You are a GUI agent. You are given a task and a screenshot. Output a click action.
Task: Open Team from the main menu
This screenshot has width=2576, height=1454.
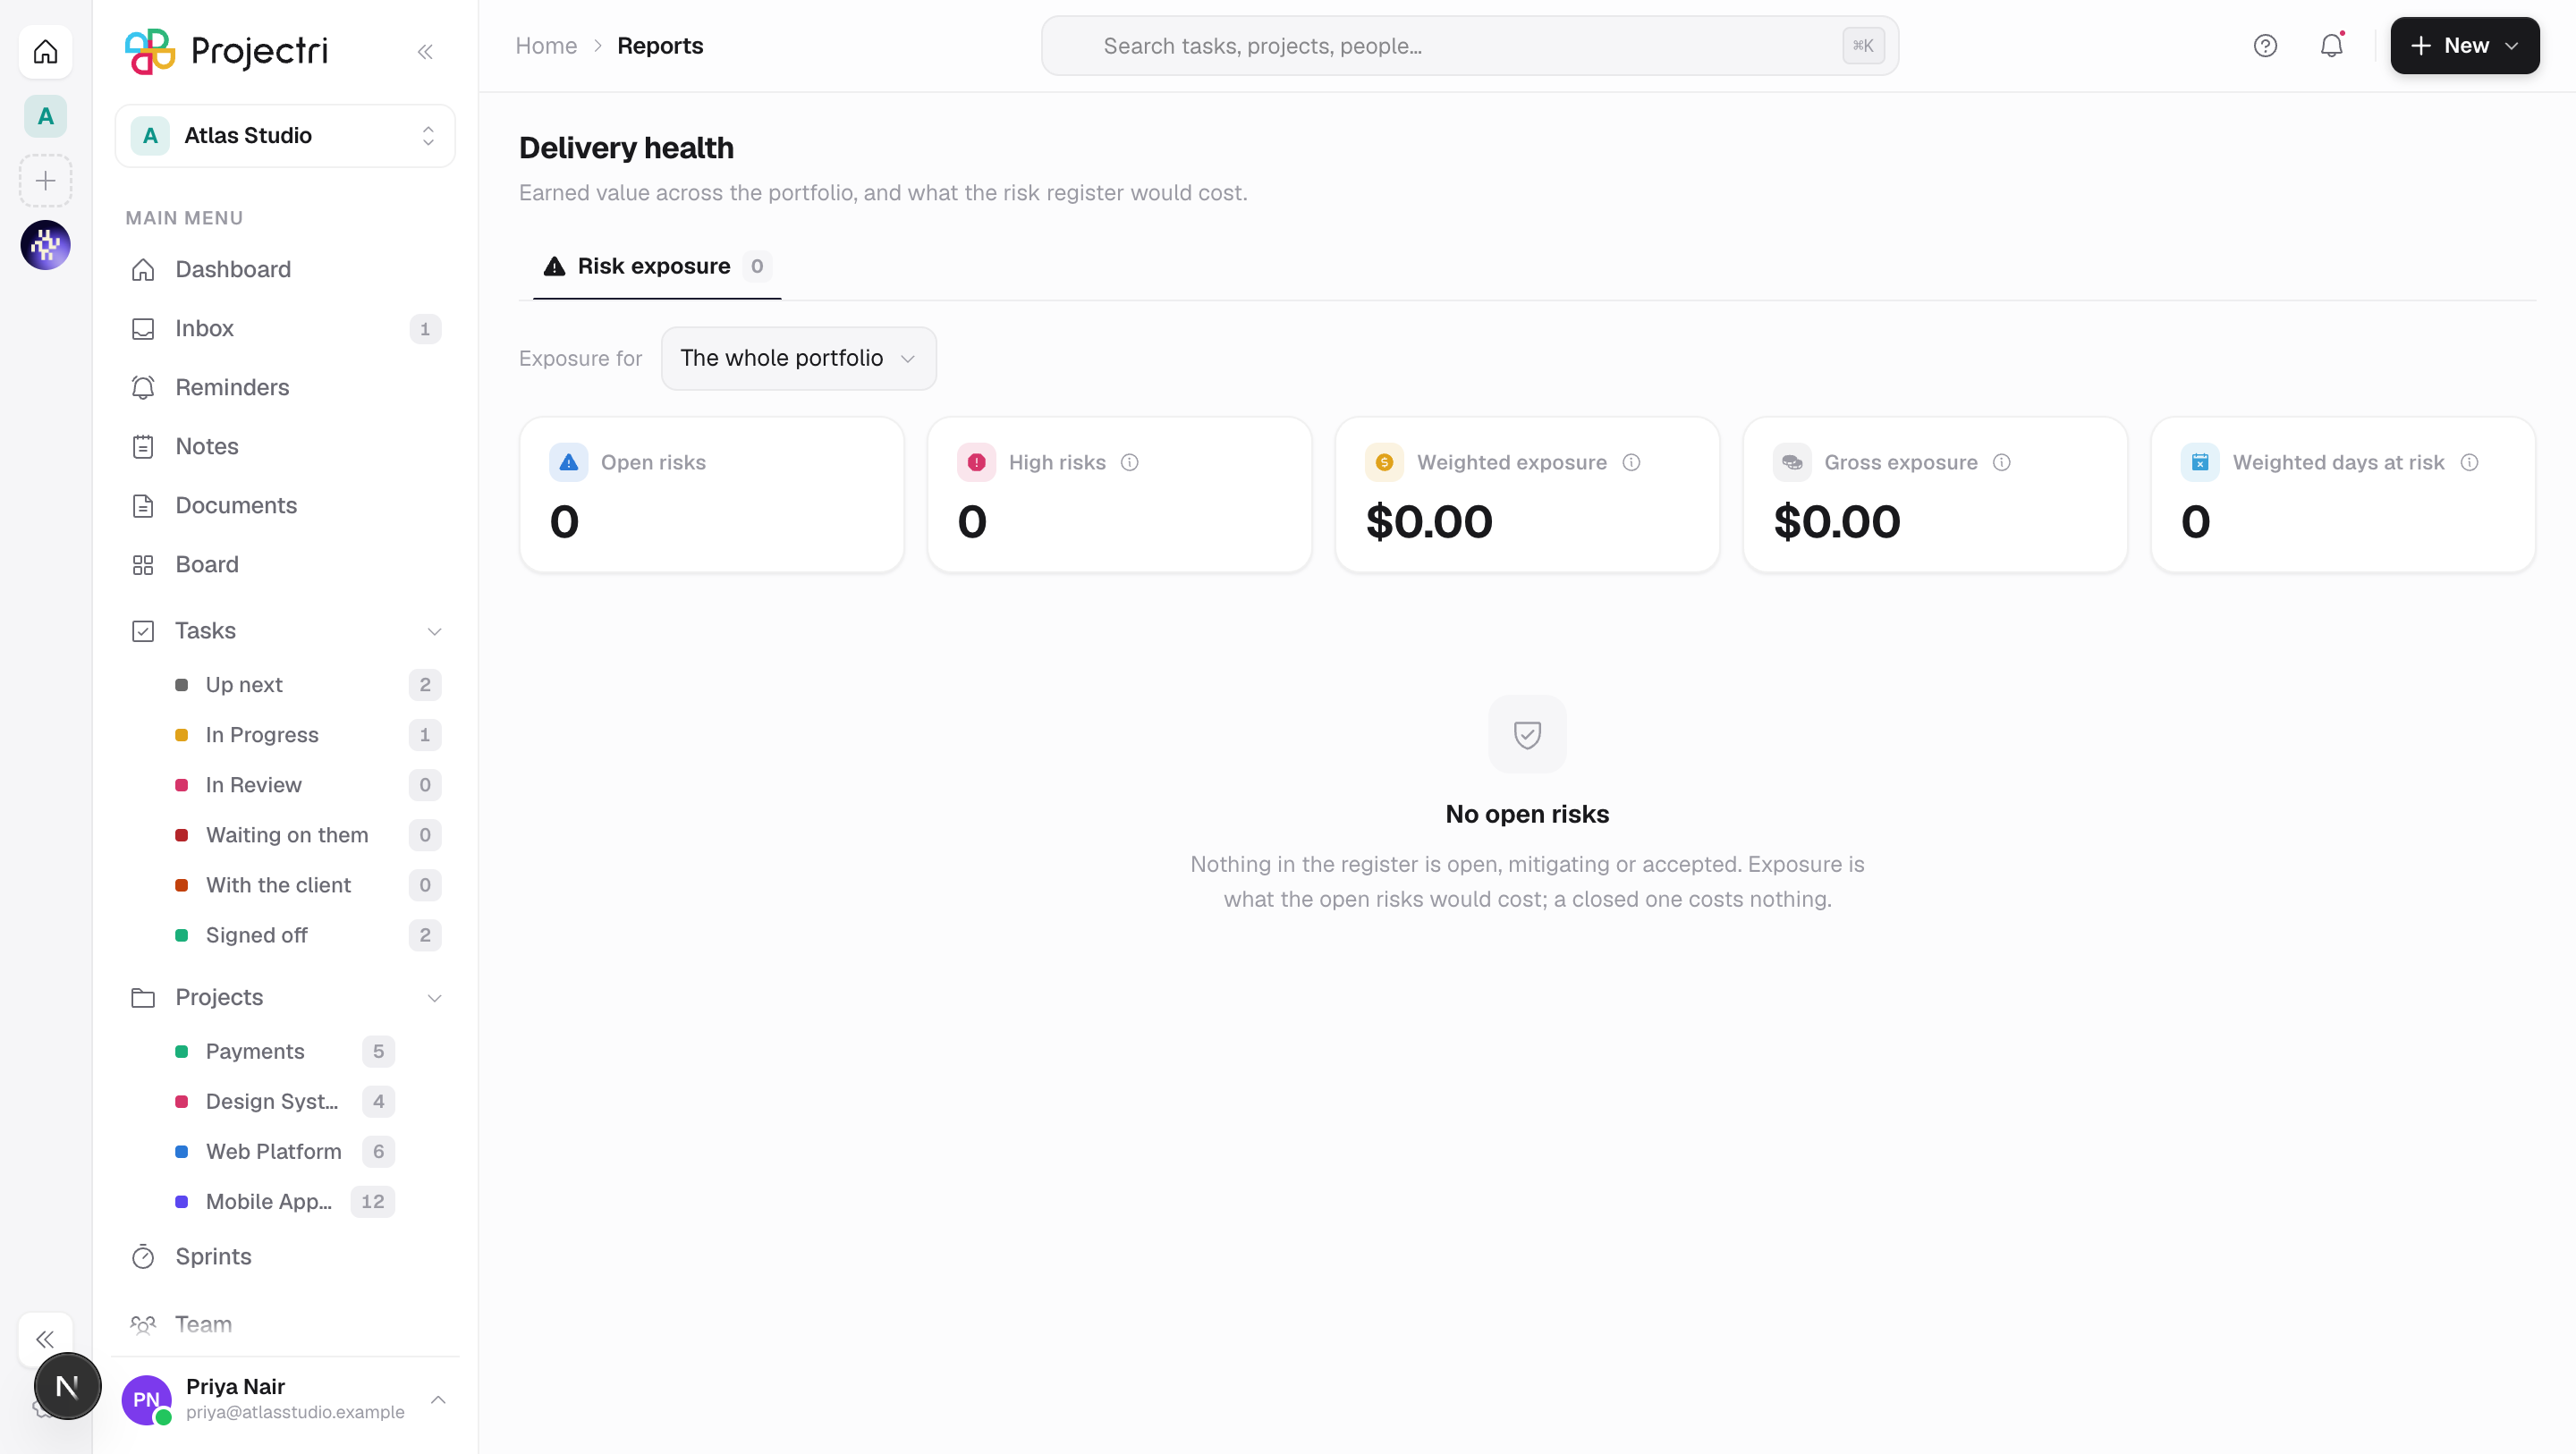(285, 1325)
